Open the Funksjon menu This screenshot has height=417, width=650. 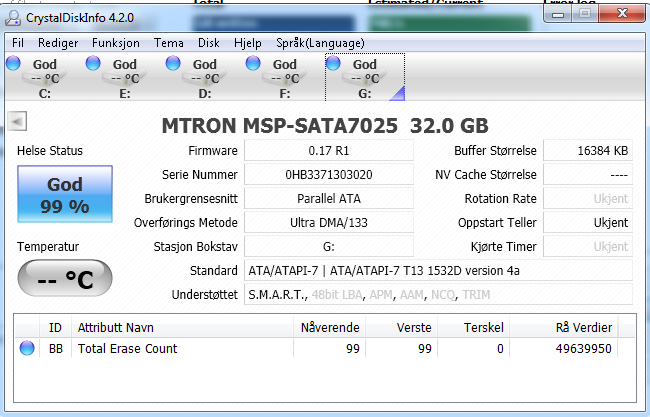[116, 43]
